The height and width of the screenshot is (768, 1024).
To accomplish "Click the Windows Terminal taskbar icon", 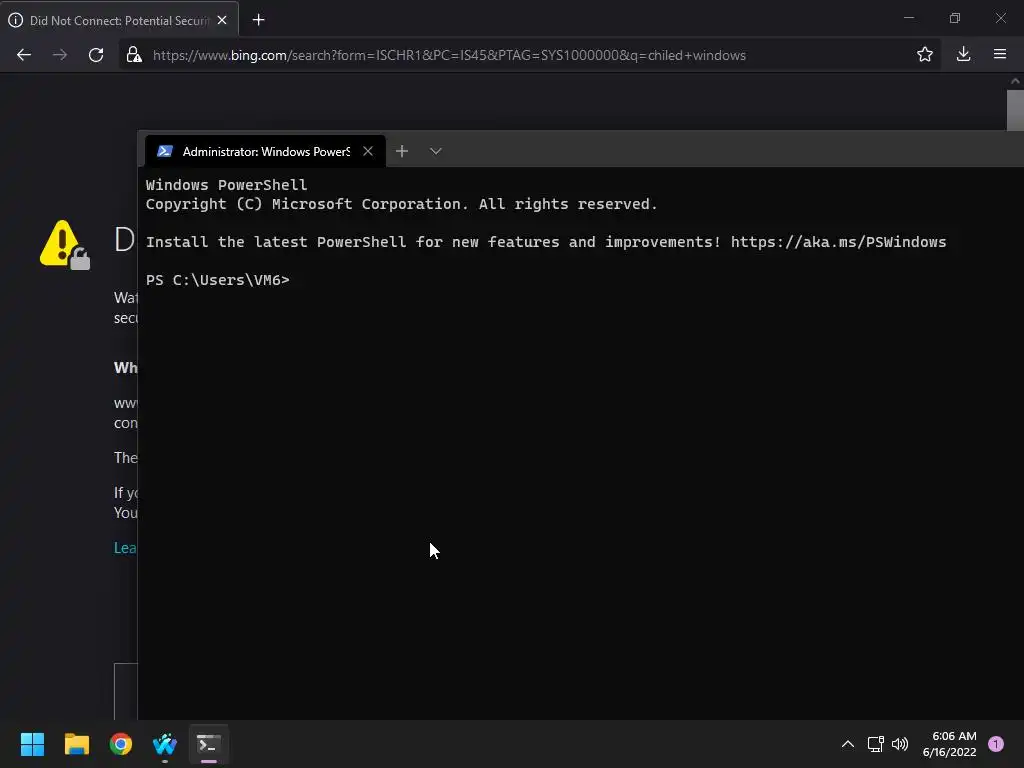I will tap(209, 744).
